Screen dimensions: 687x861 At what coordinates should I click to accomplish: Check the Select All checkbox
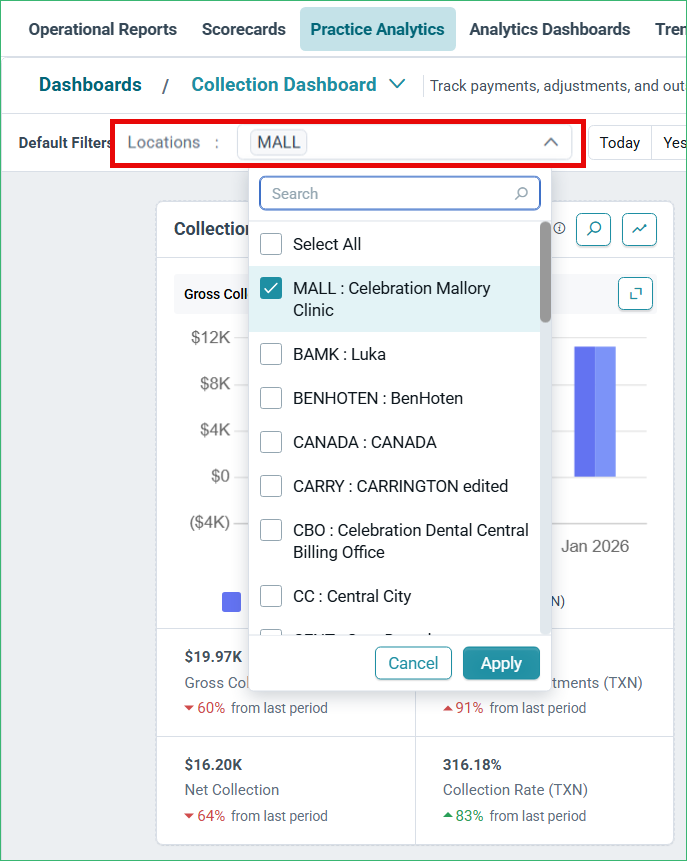[x=271, y=244]
